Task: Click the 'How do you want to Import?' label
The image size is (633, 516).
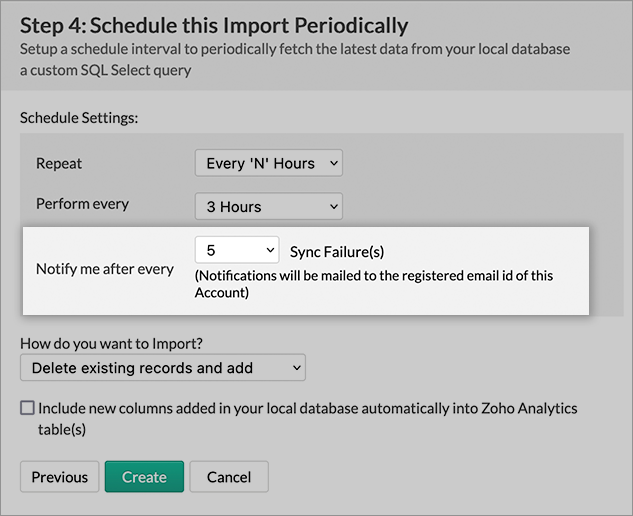Action: click(119, 343)
